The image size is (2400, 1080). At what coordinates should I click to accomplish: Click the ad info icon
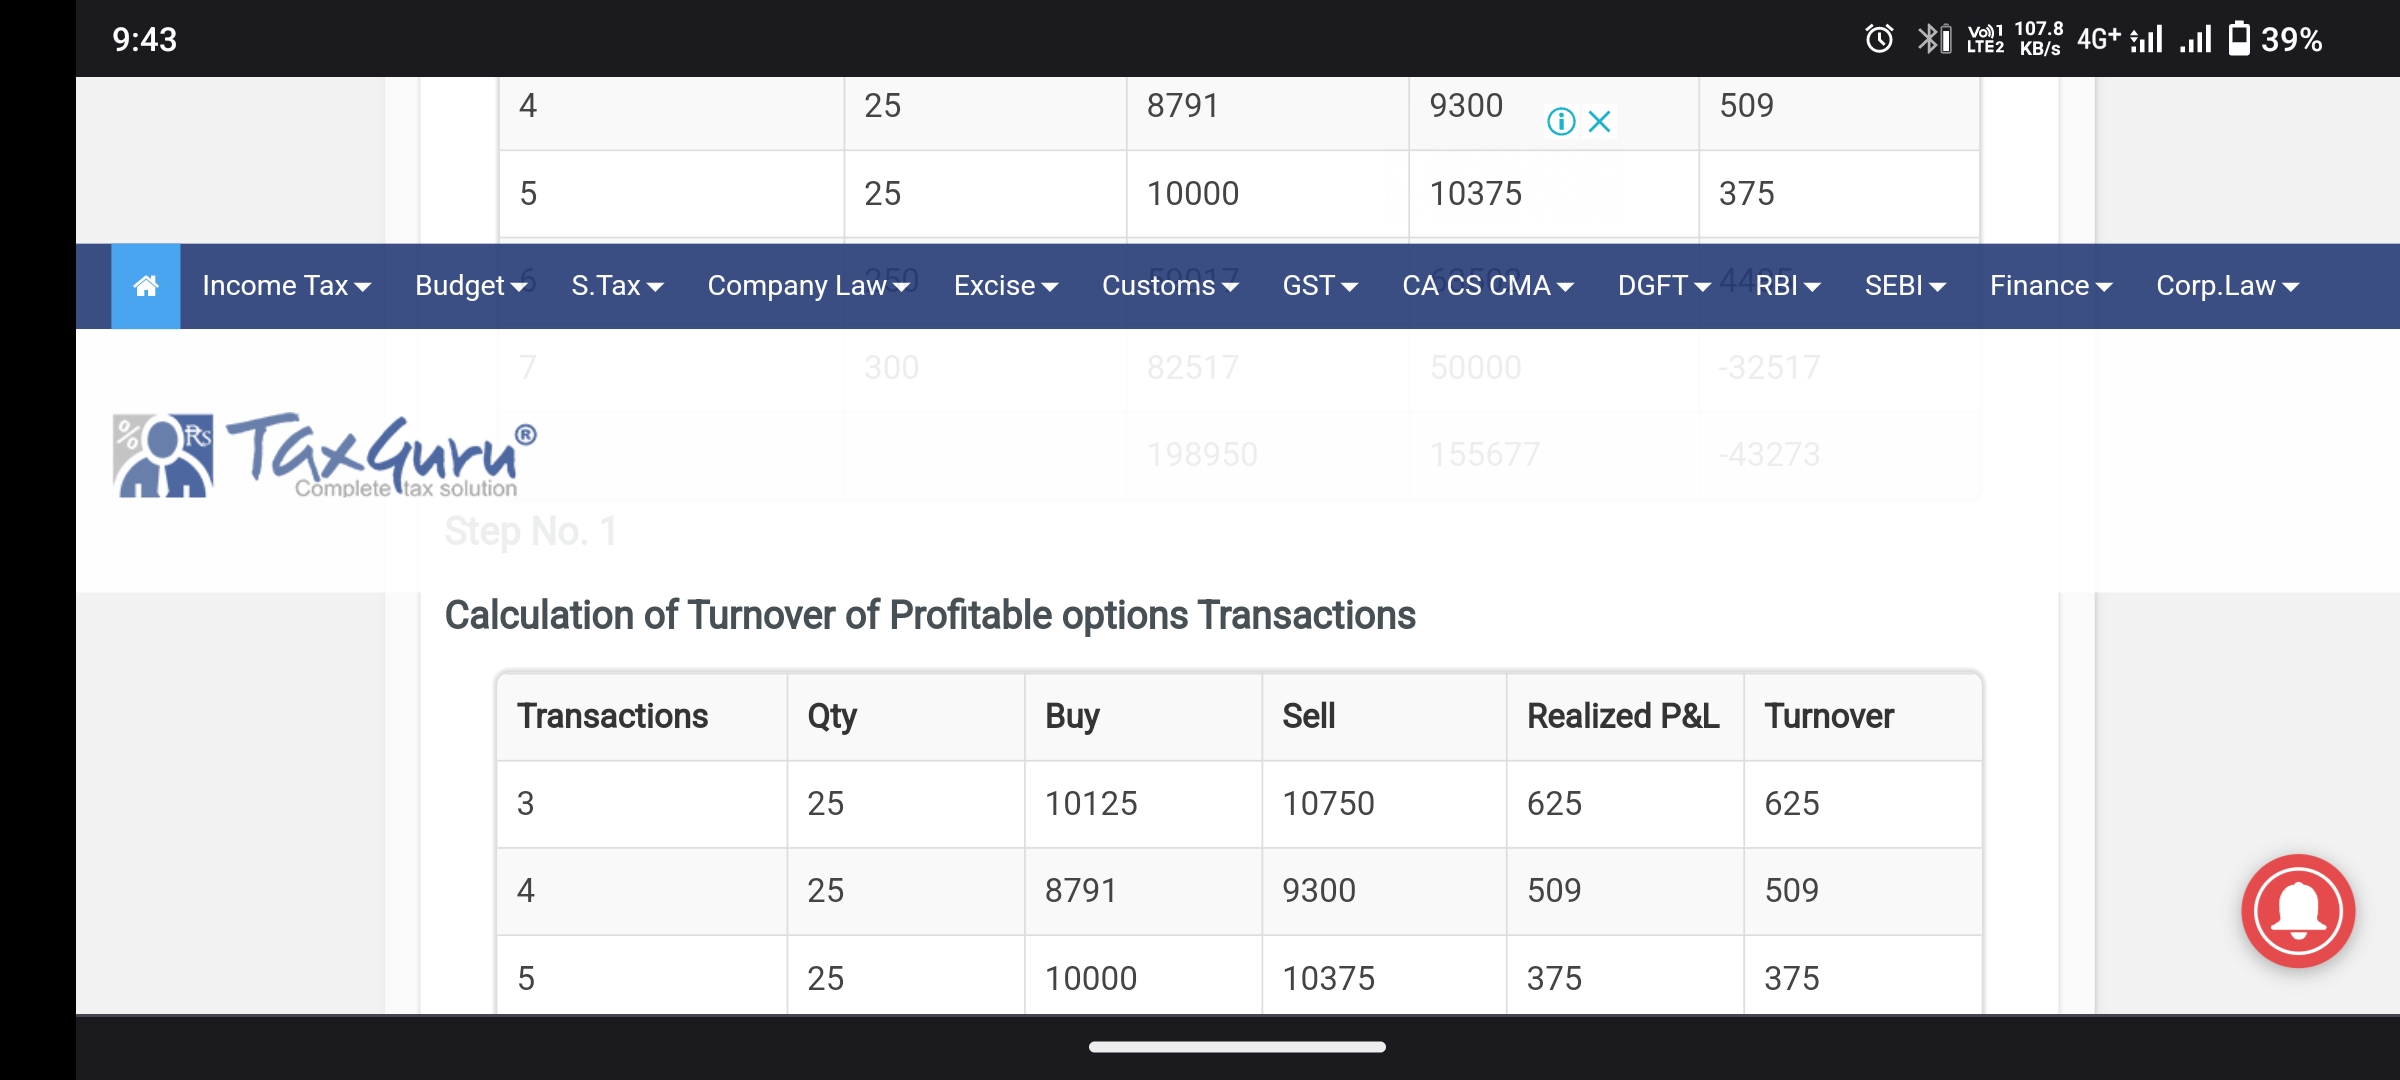(x=1560, y=122)
